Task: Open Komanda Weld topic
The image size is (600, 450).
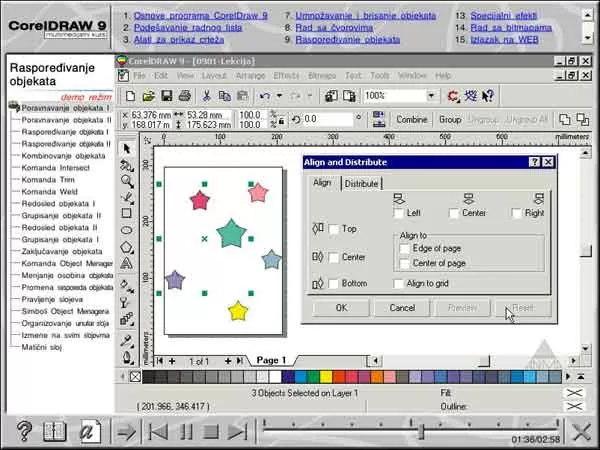Action: 50,192
